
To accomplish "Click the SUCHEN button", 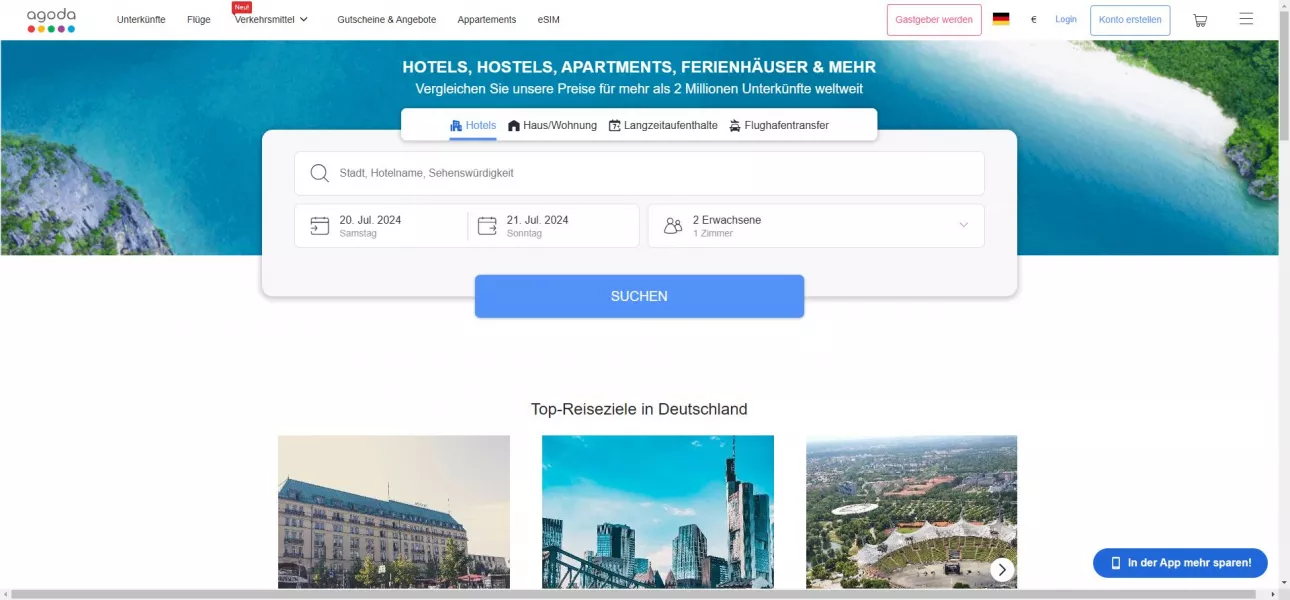I will [639, 296].
